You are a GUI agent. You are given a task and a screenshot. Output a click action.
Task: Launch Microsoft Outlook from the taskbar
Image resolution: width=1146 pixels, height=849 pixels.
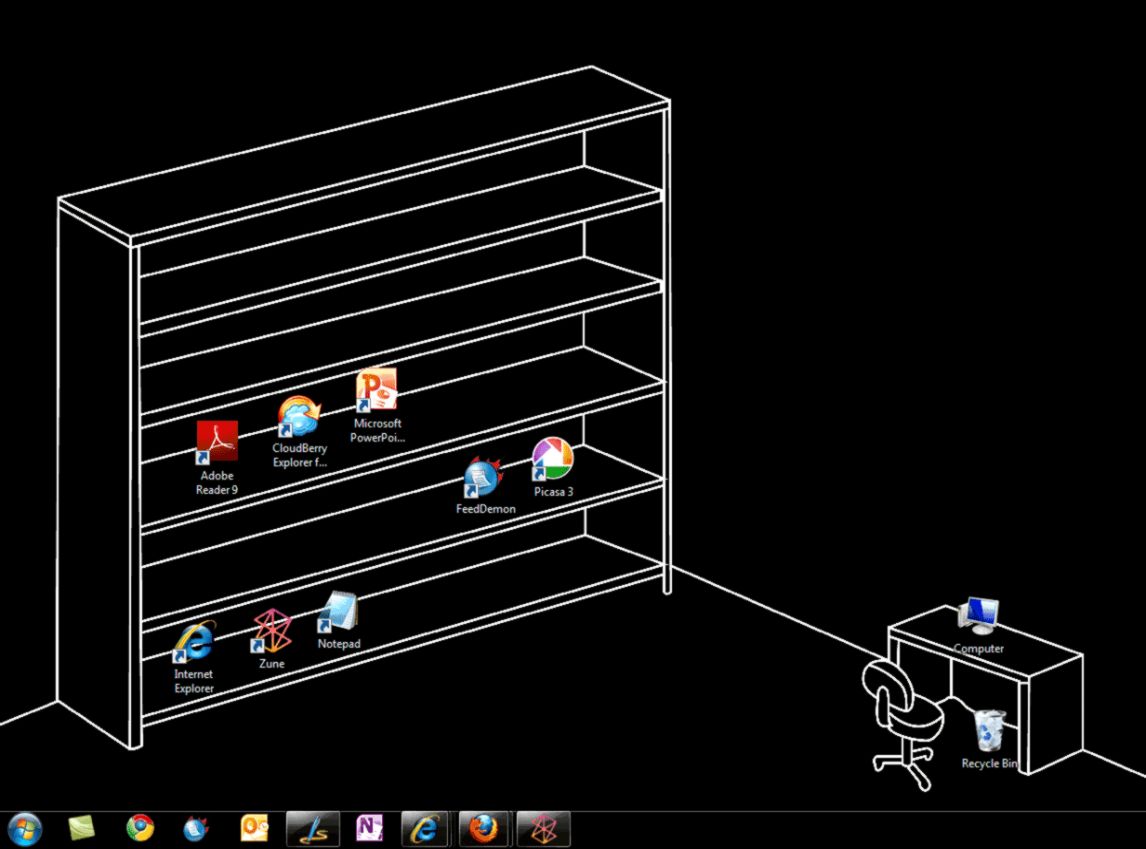(253, 828)
